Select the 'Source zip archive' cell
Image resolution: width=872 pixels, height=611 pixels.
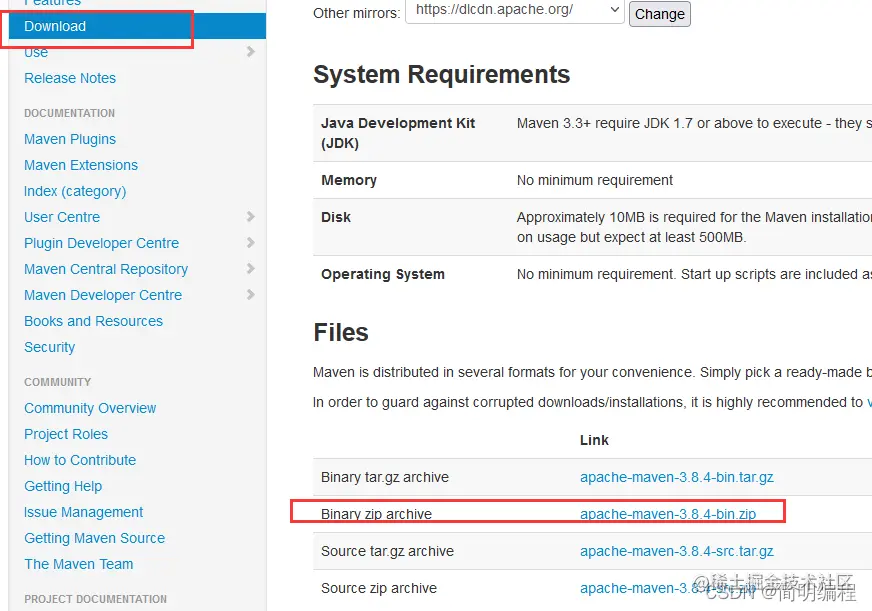click(x=379, y=588)
